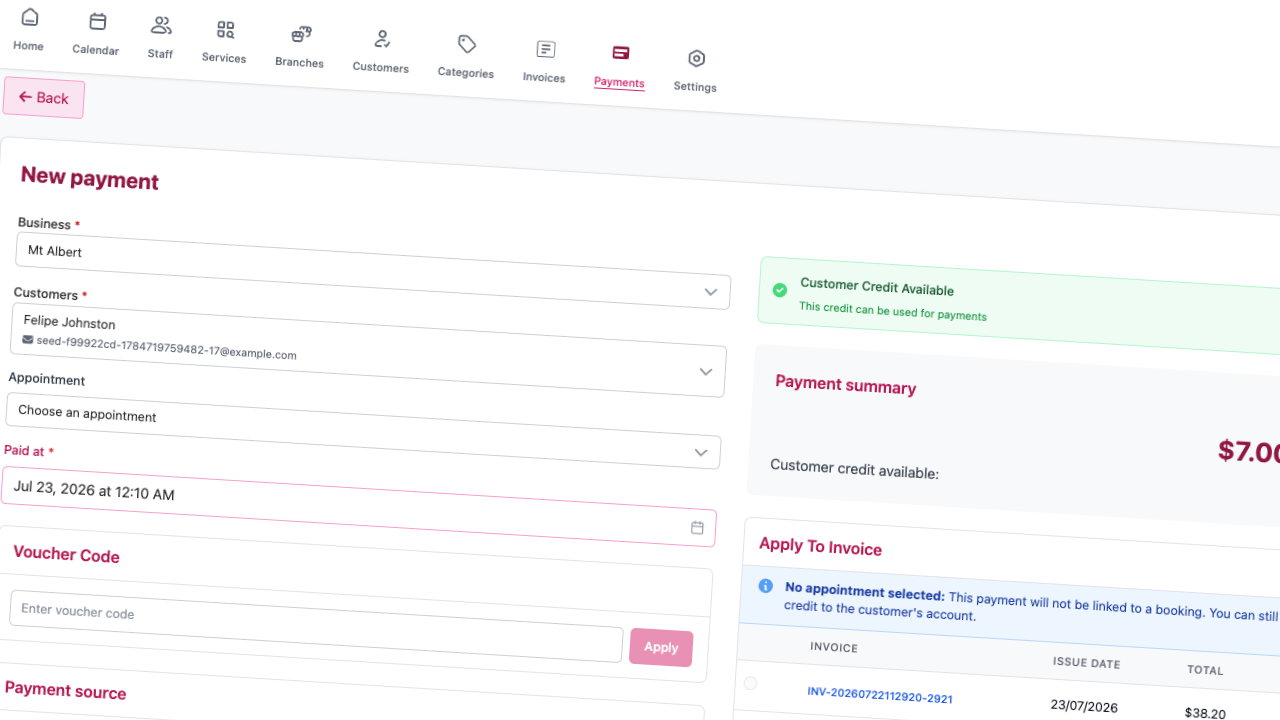Expand the Business dropdown showing Mt Albert
This screenshot has height=720, width=1280.
(373, 271)
